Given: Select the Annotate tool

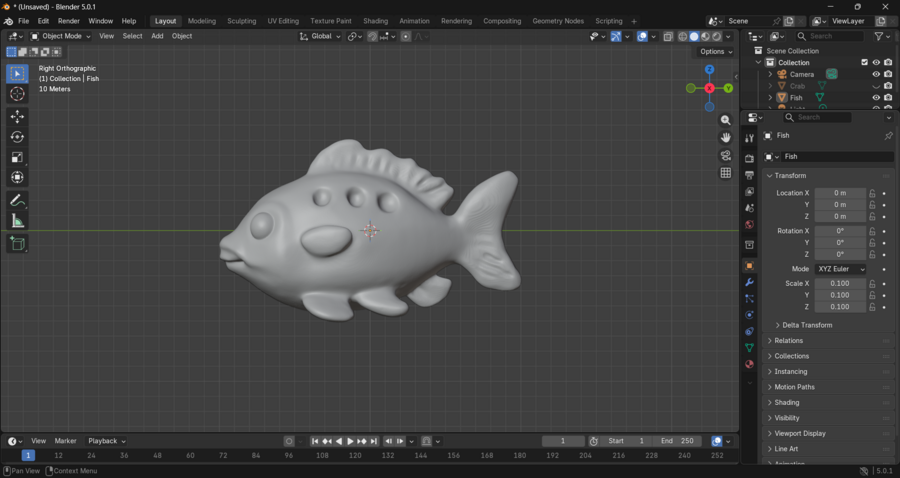Looking at the screenshot, I should [17, 201].
